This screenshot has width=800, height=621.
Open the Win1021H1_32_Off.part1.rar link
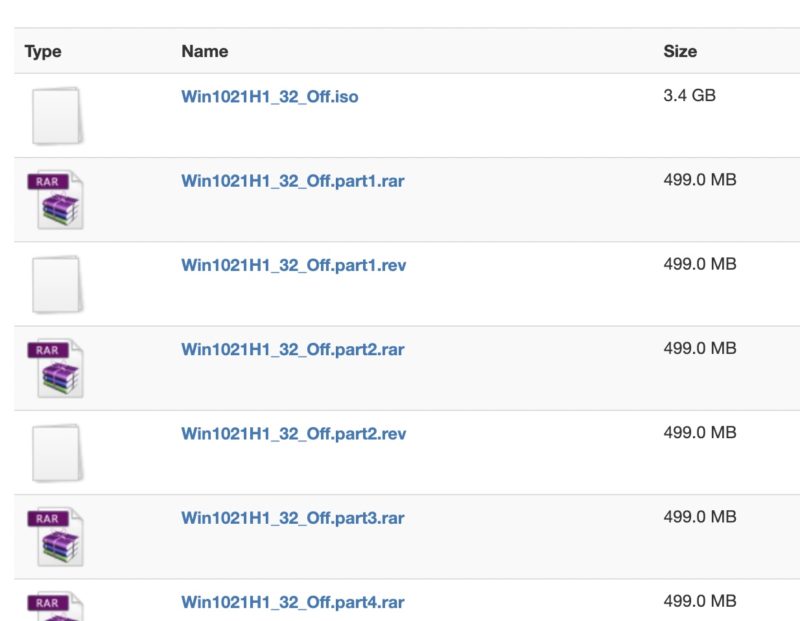[x=293, y=181]
